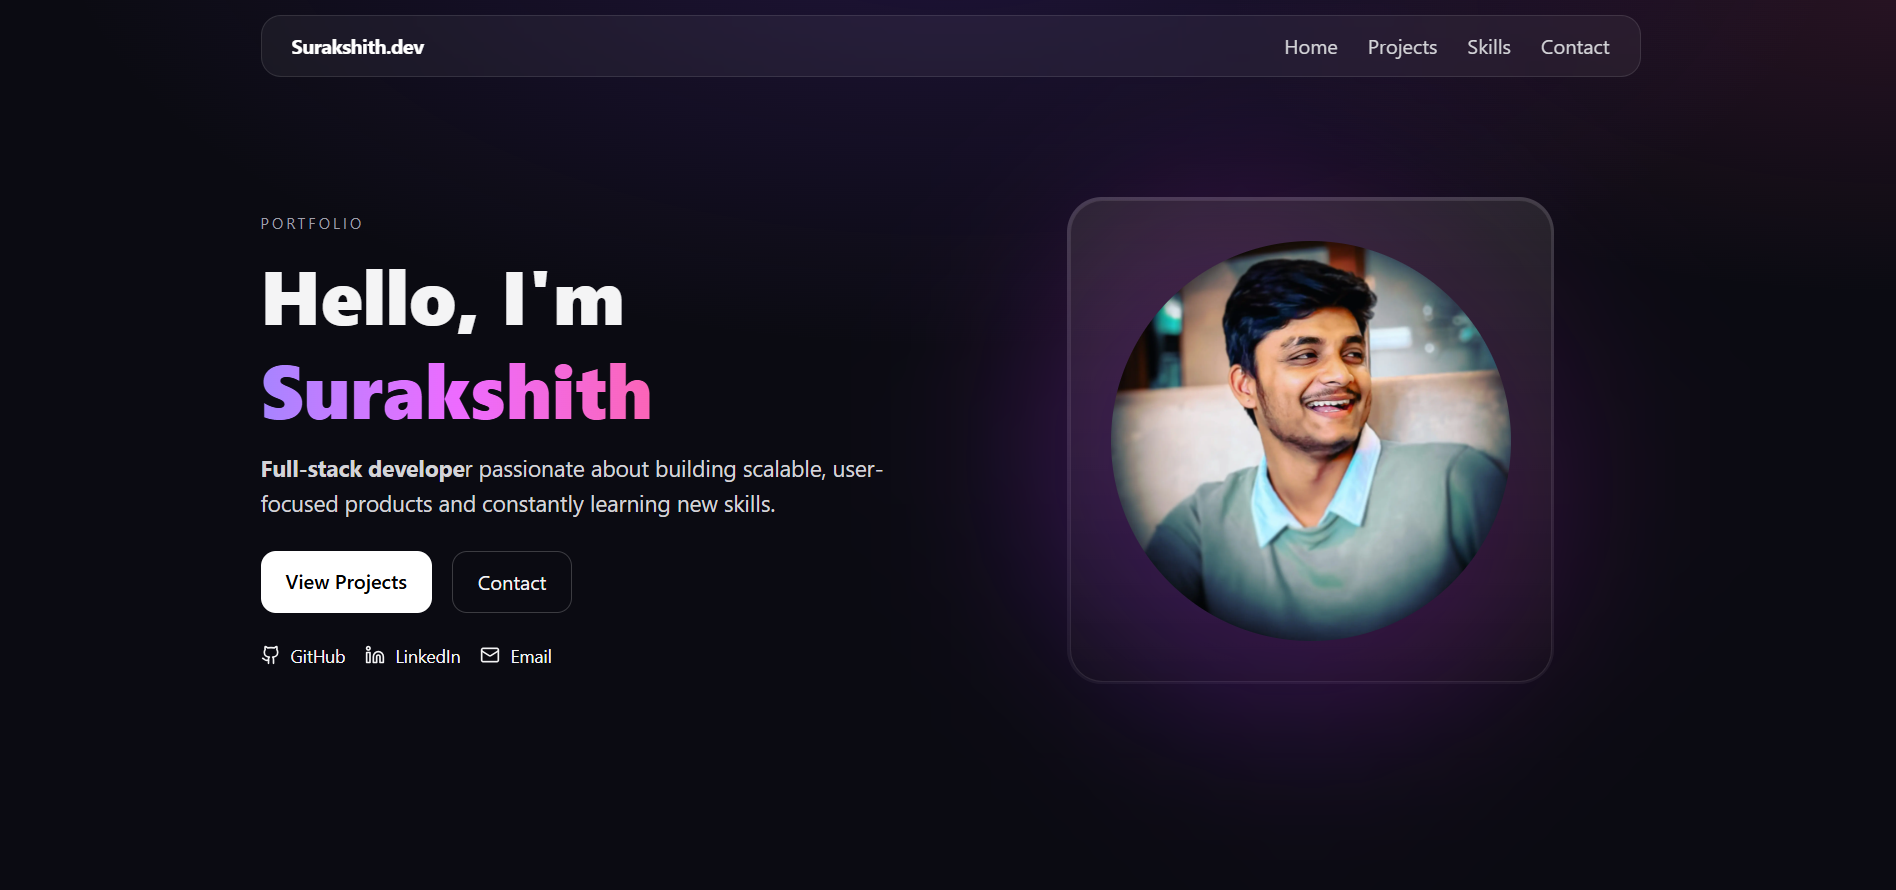Open the LinkedIn text link

[428, 657]
